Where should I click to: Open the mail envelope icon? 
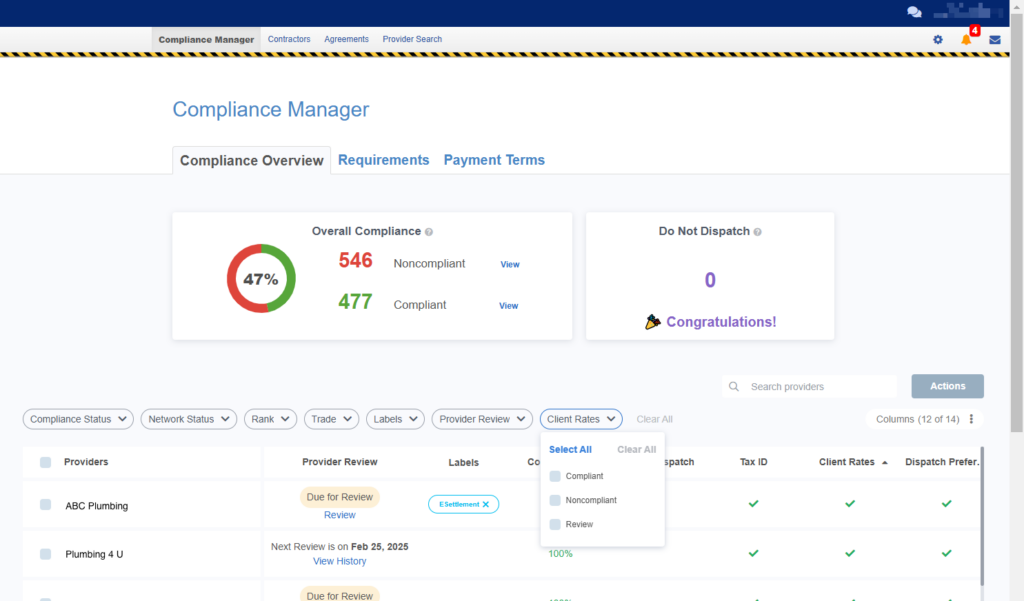click(995, 40)
